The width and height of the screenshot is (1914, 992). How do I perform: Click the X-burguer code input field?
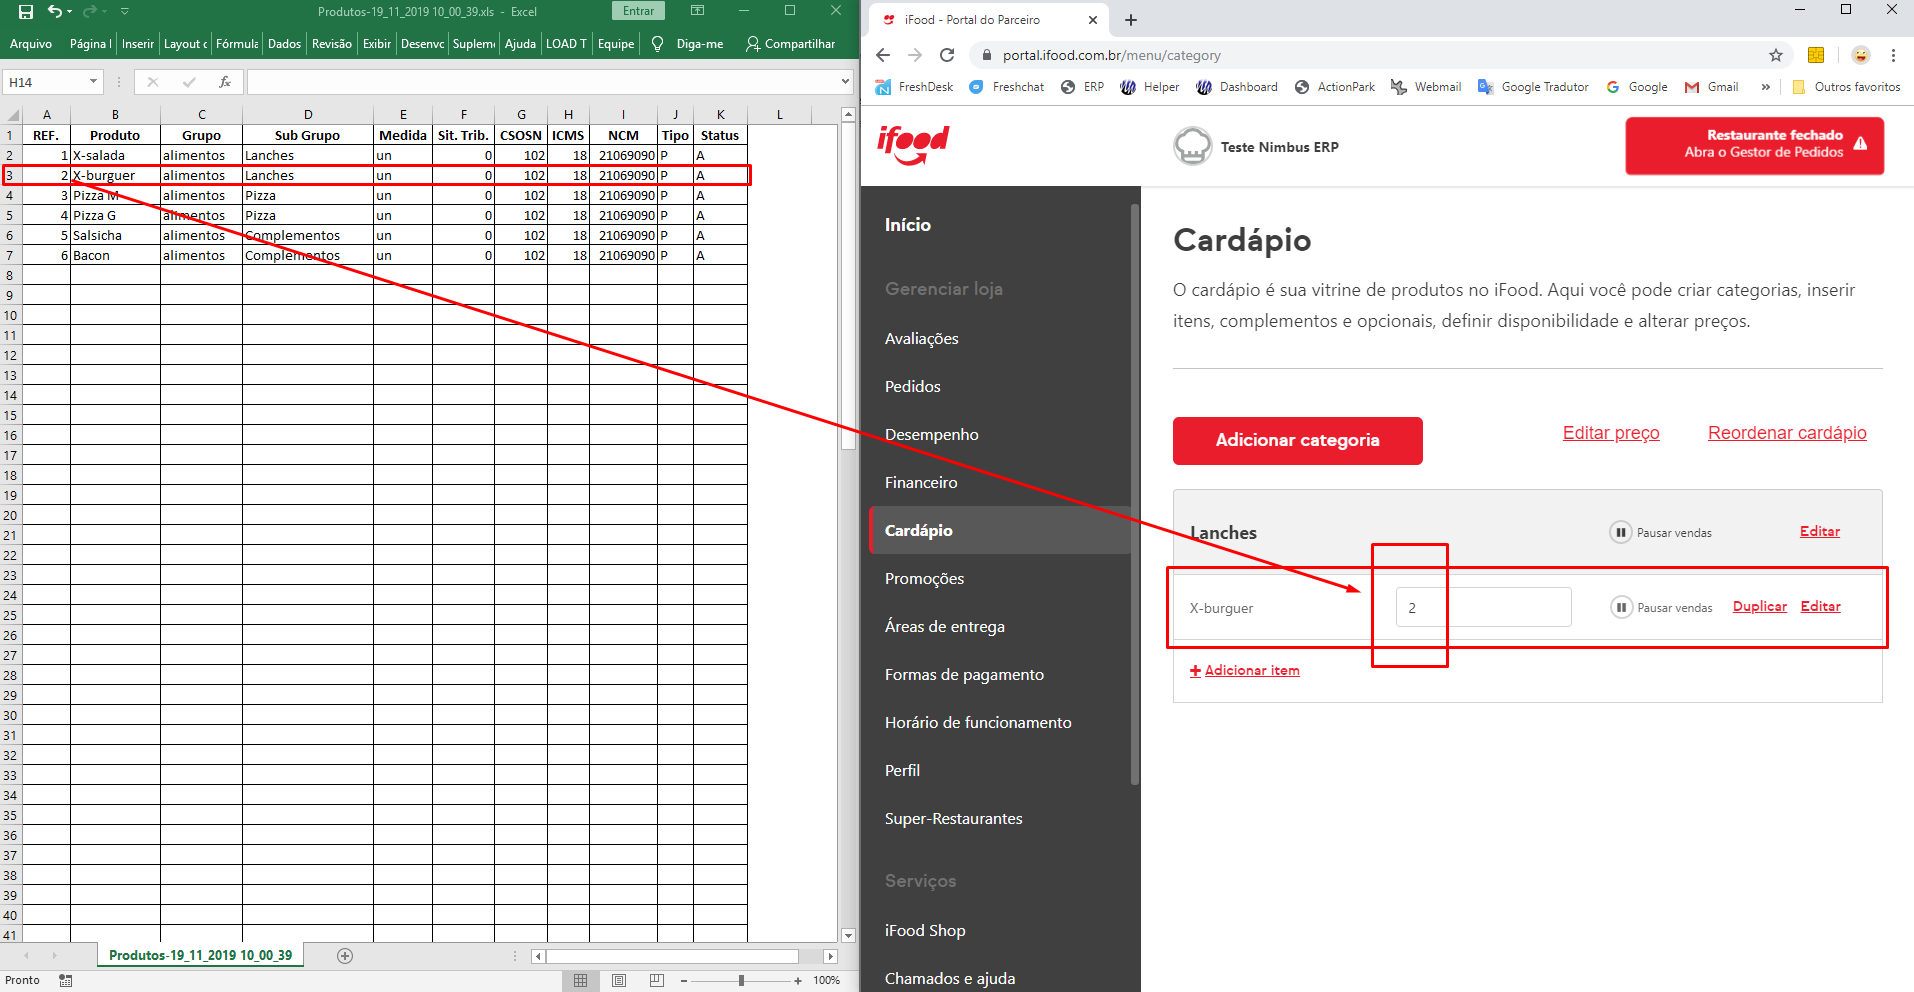click(1484, 607)
